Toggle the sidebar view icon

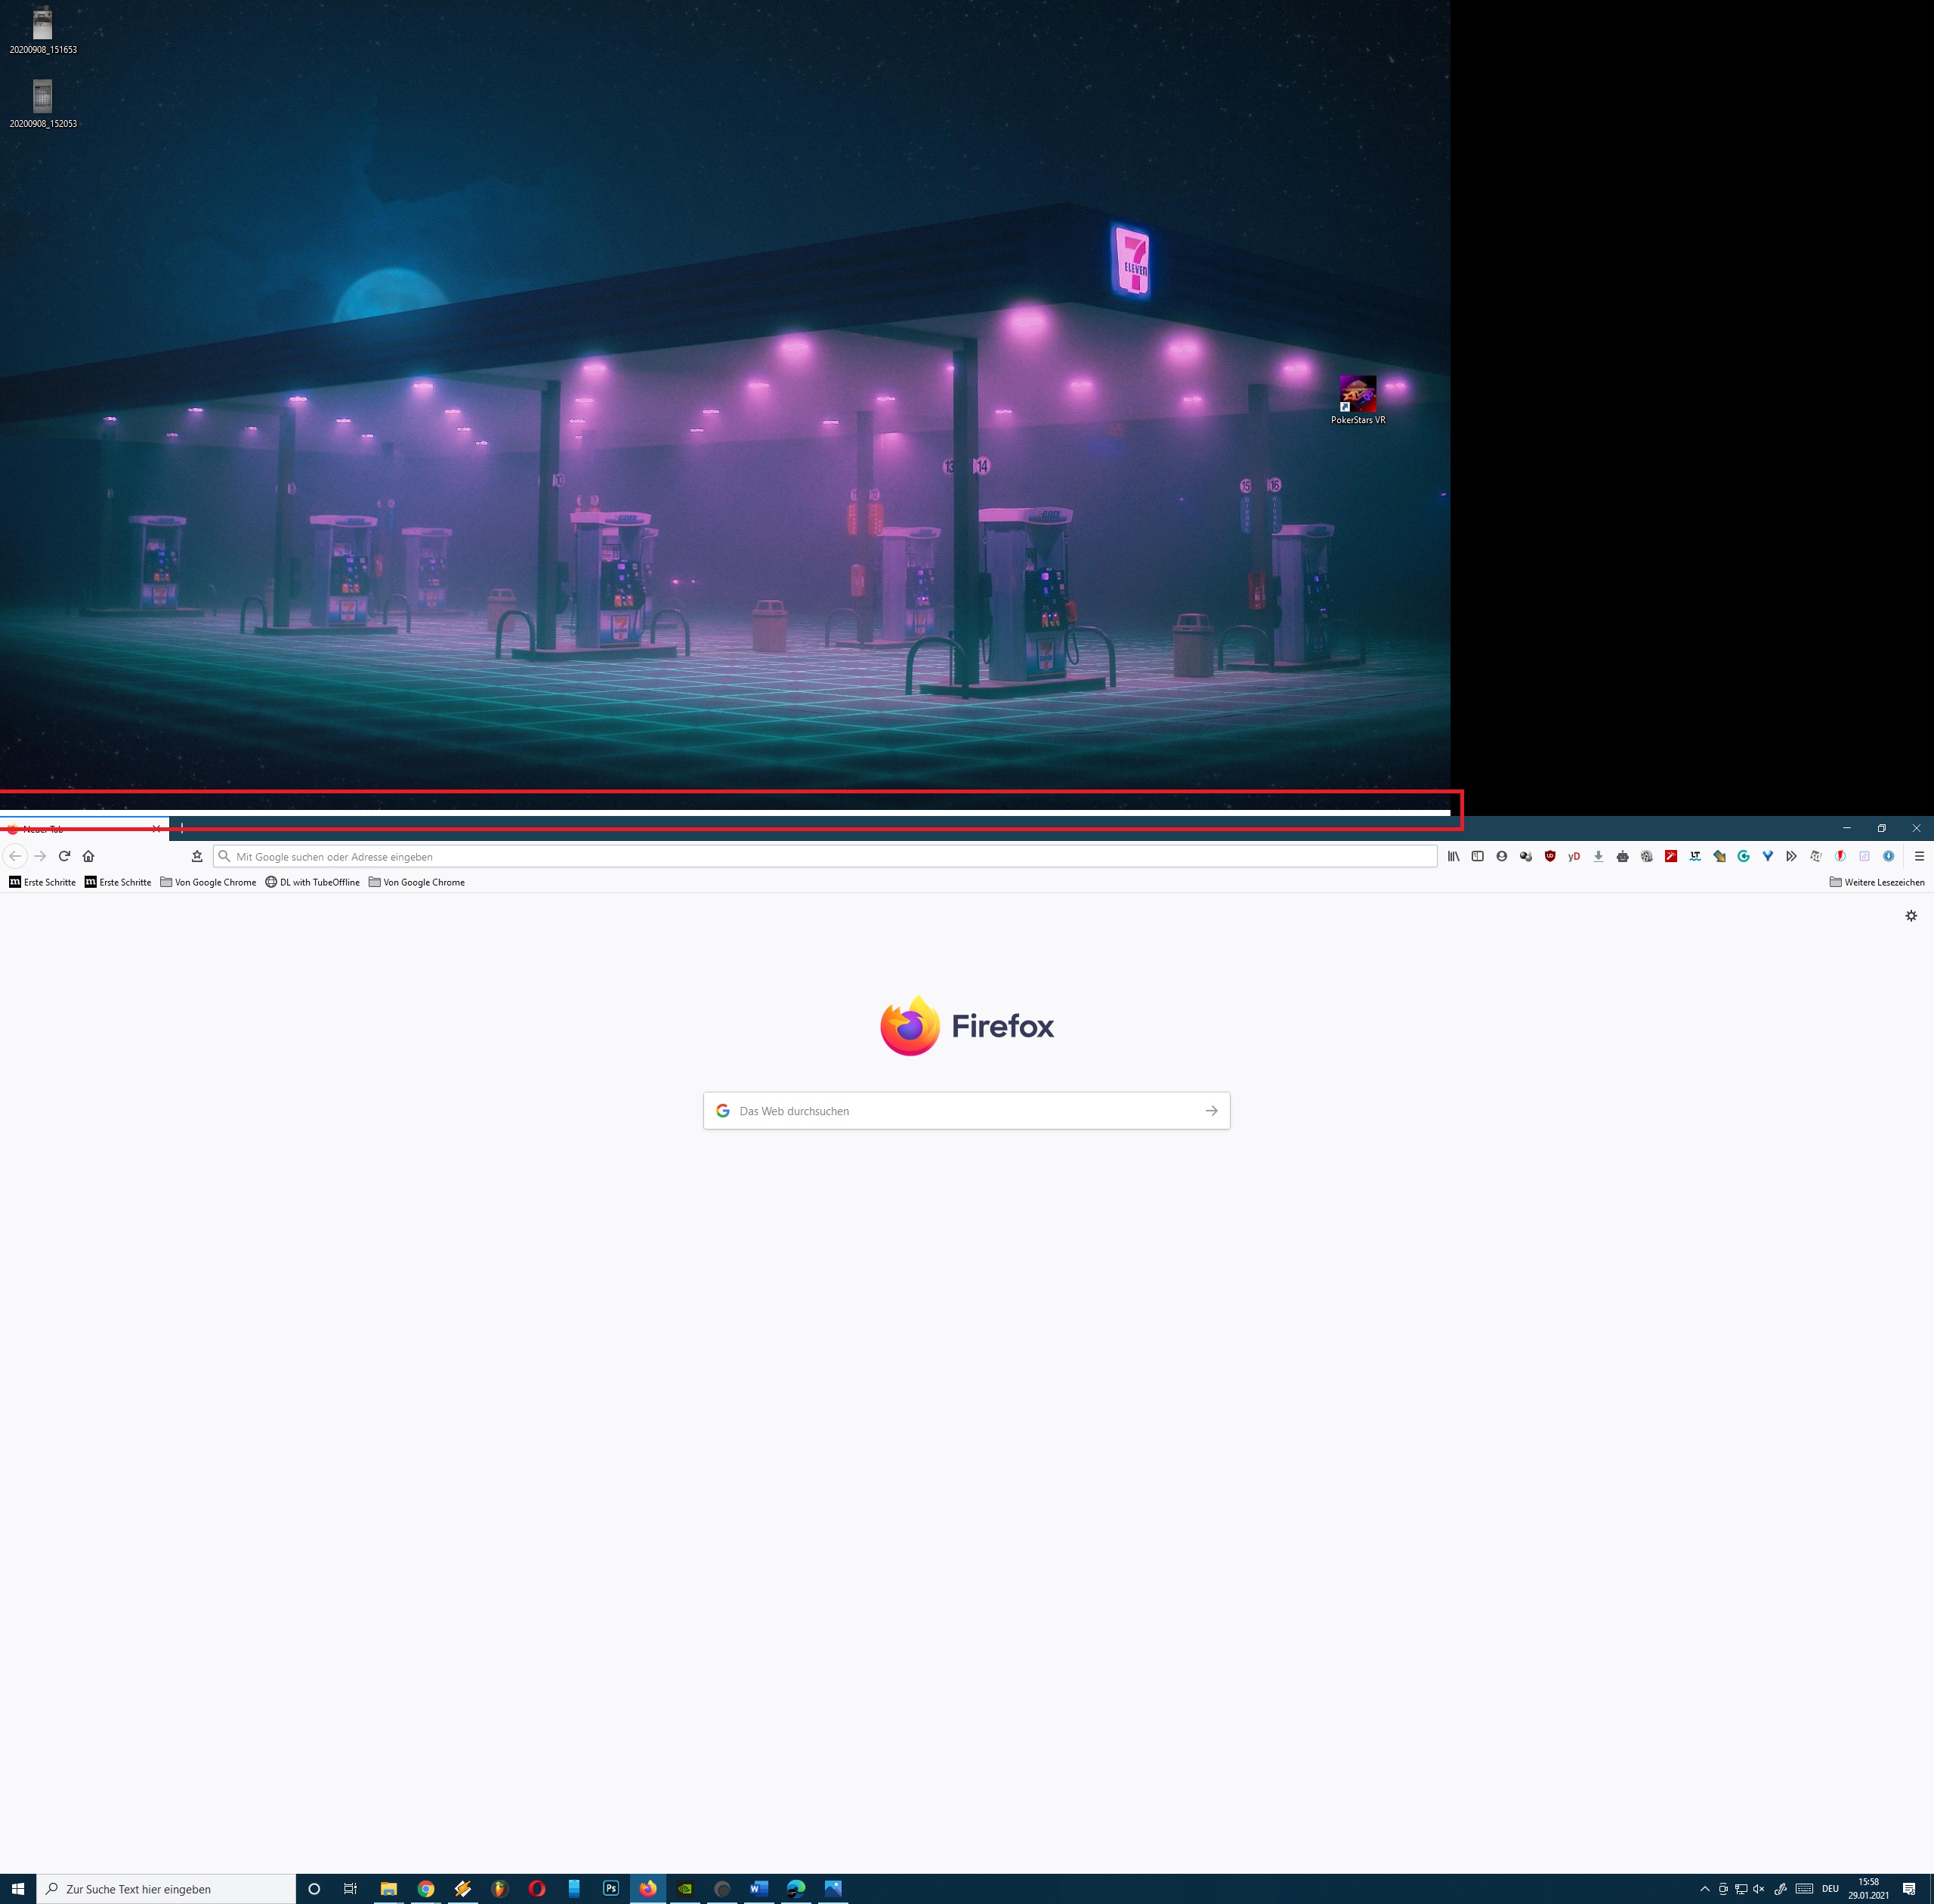click(x=1477, y=856)
